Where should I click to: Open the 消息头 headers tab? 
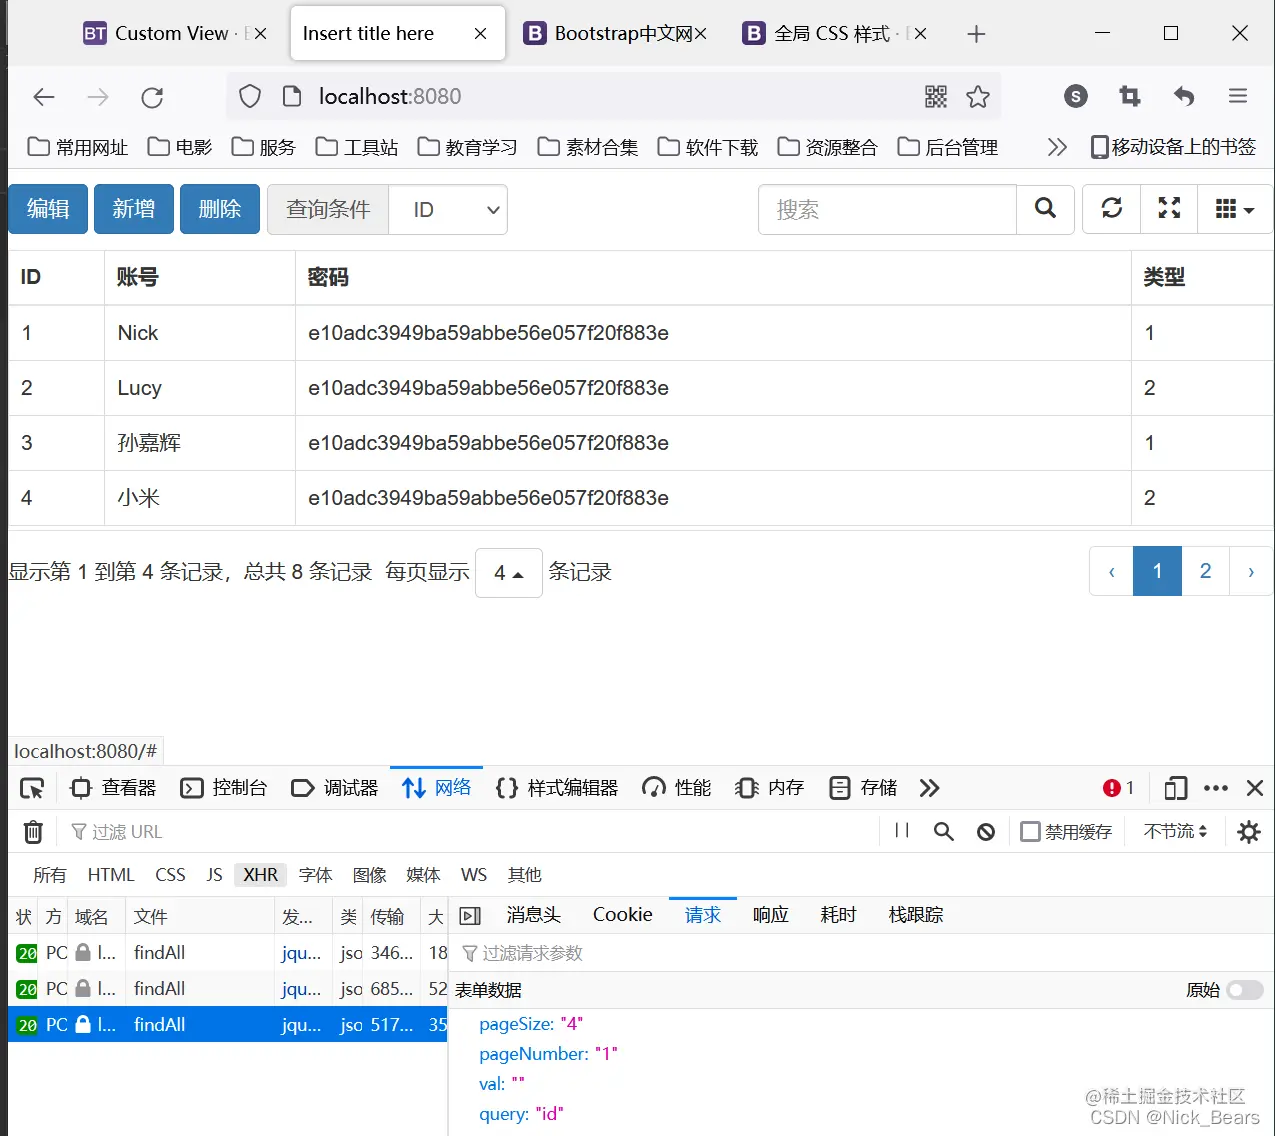point(534,915)
